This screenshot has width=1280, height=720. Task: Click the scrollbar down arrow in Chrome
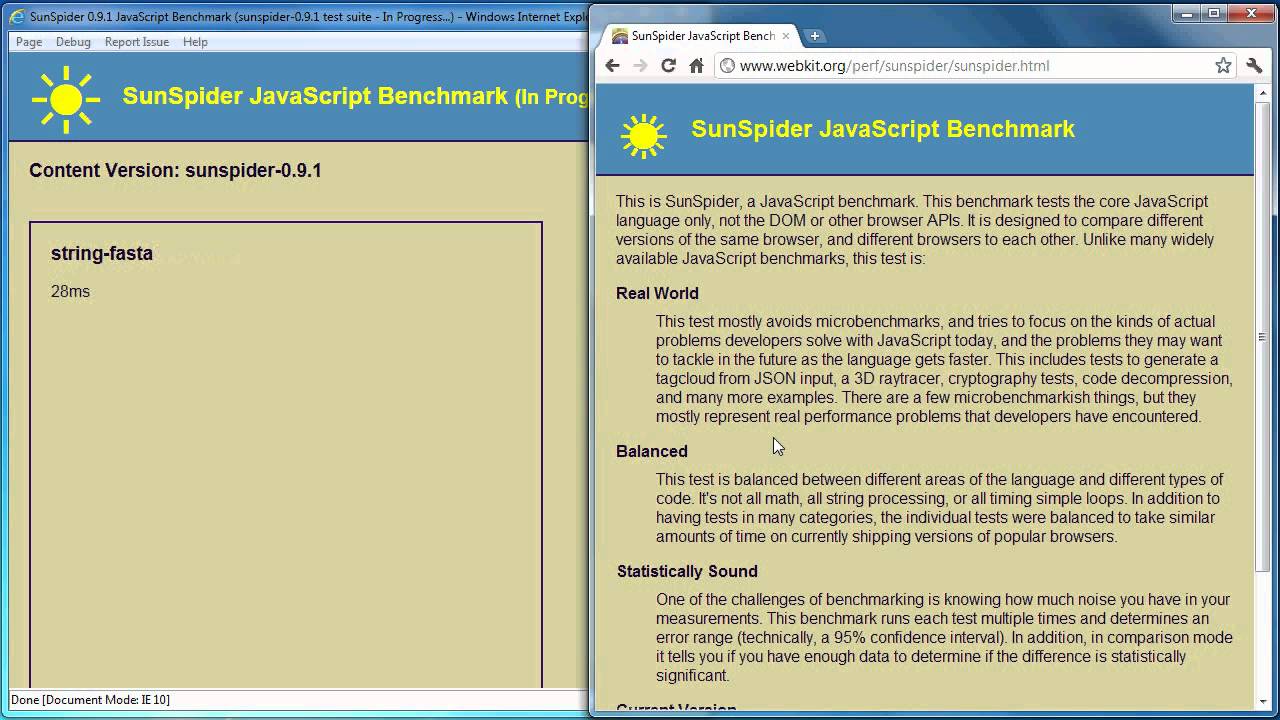(1262, 701)
